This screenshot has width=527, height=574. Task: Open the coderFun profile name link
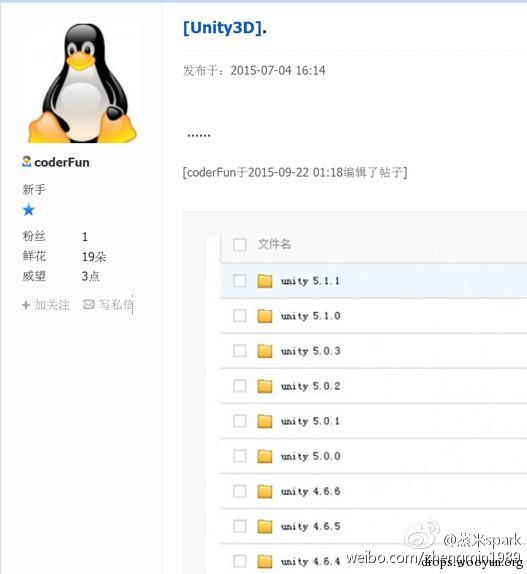[62, 162]
